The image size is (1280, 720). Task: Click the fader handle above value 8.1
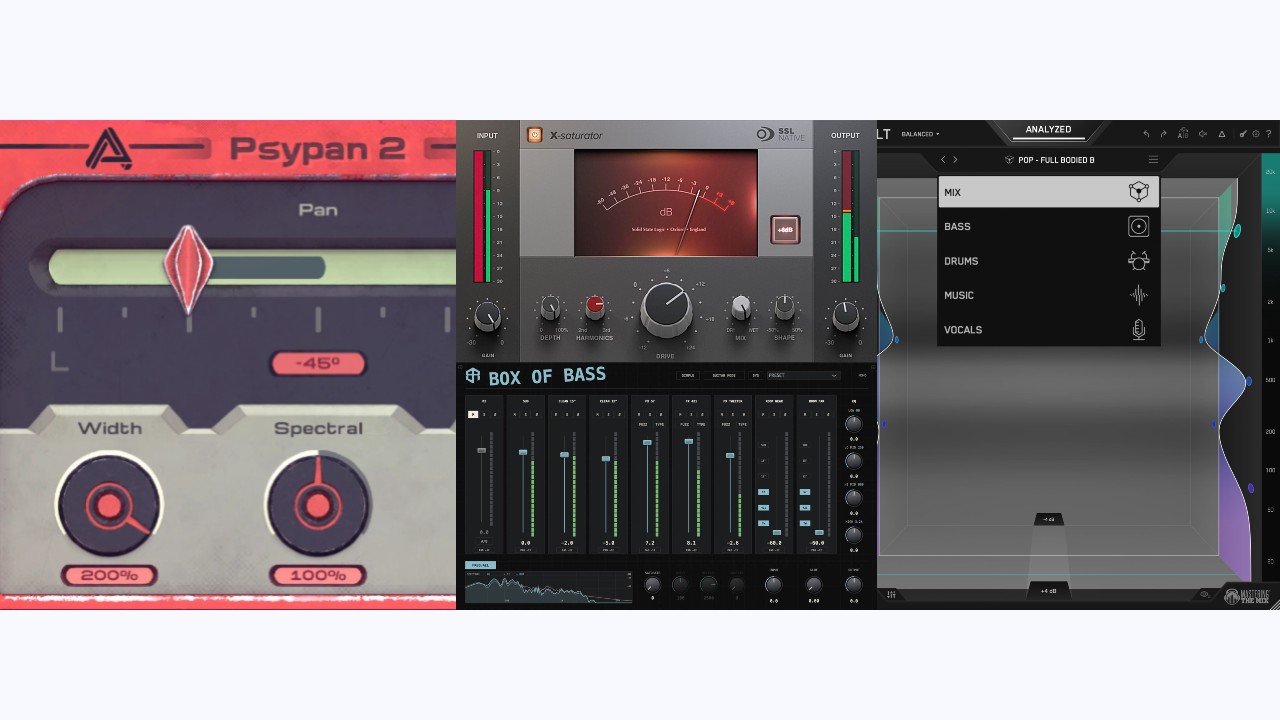click(688, 441)
